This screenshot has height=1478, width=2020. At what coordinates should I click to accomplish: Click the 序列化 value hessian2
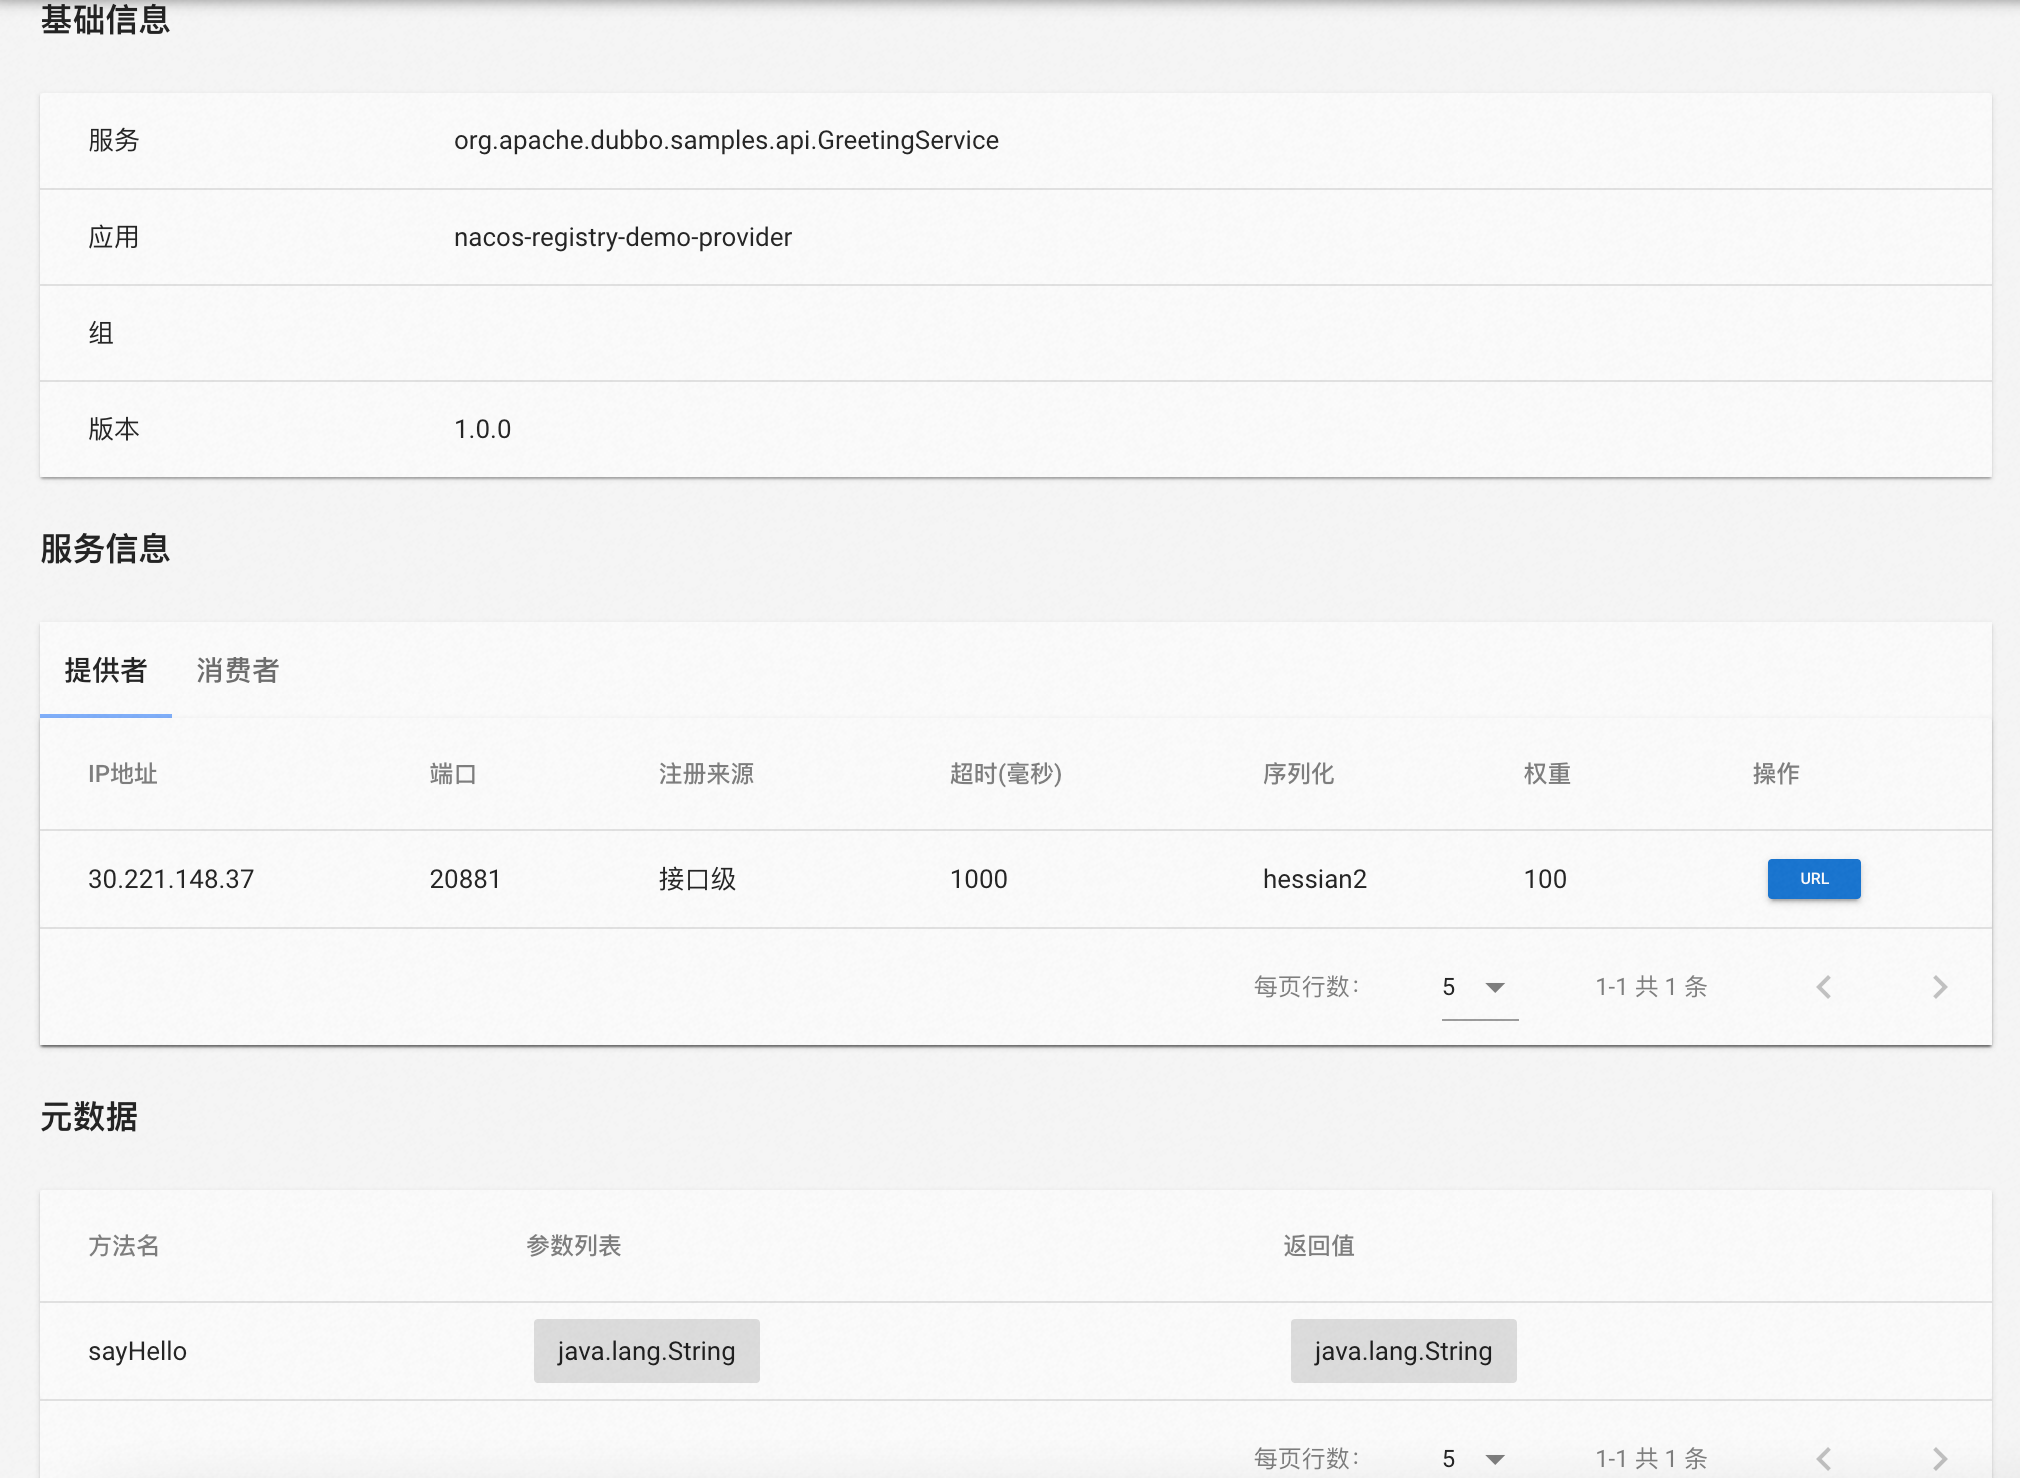(1315, 878)
